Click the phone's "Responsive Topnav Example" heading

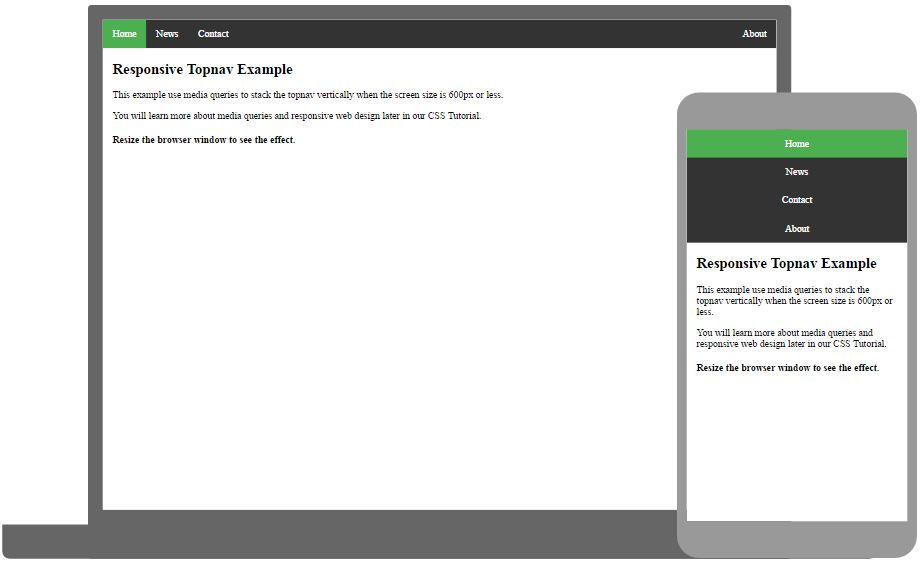tap(786, 264)
